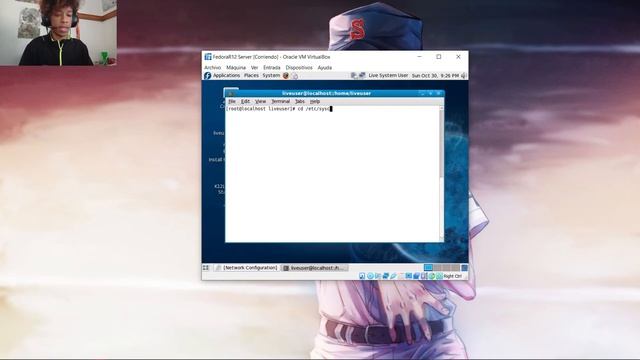Switch to liveuser@localhost terminal taskbar button
This screenshot has width=640, height=360.
(x=315, y=268)
